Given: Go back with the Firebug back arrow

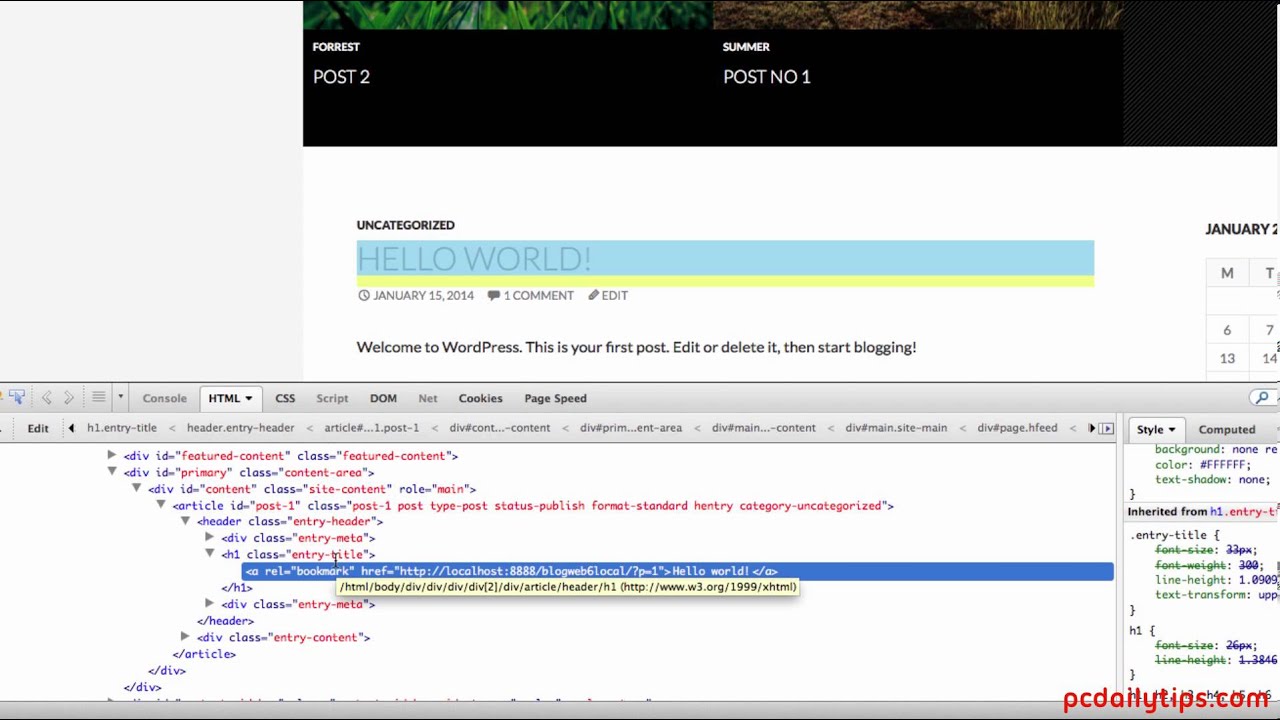Looking at the screenshot, I should [x=46, y=398].
